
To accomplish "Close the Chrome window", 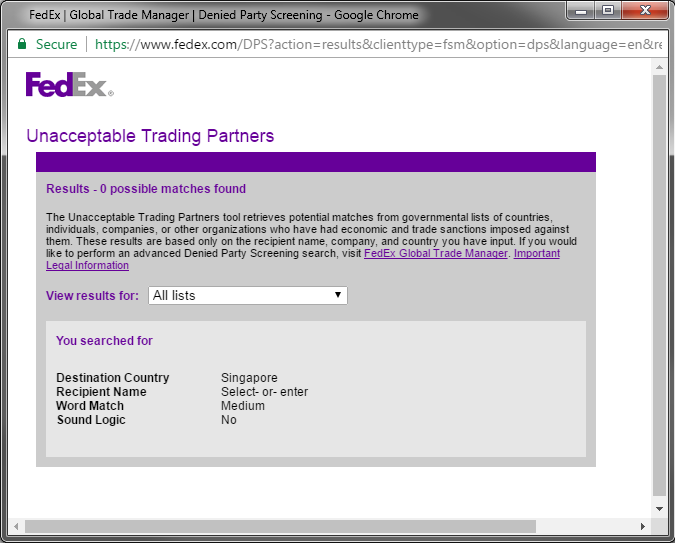I will pyautogui.click(x=644, y=11).
